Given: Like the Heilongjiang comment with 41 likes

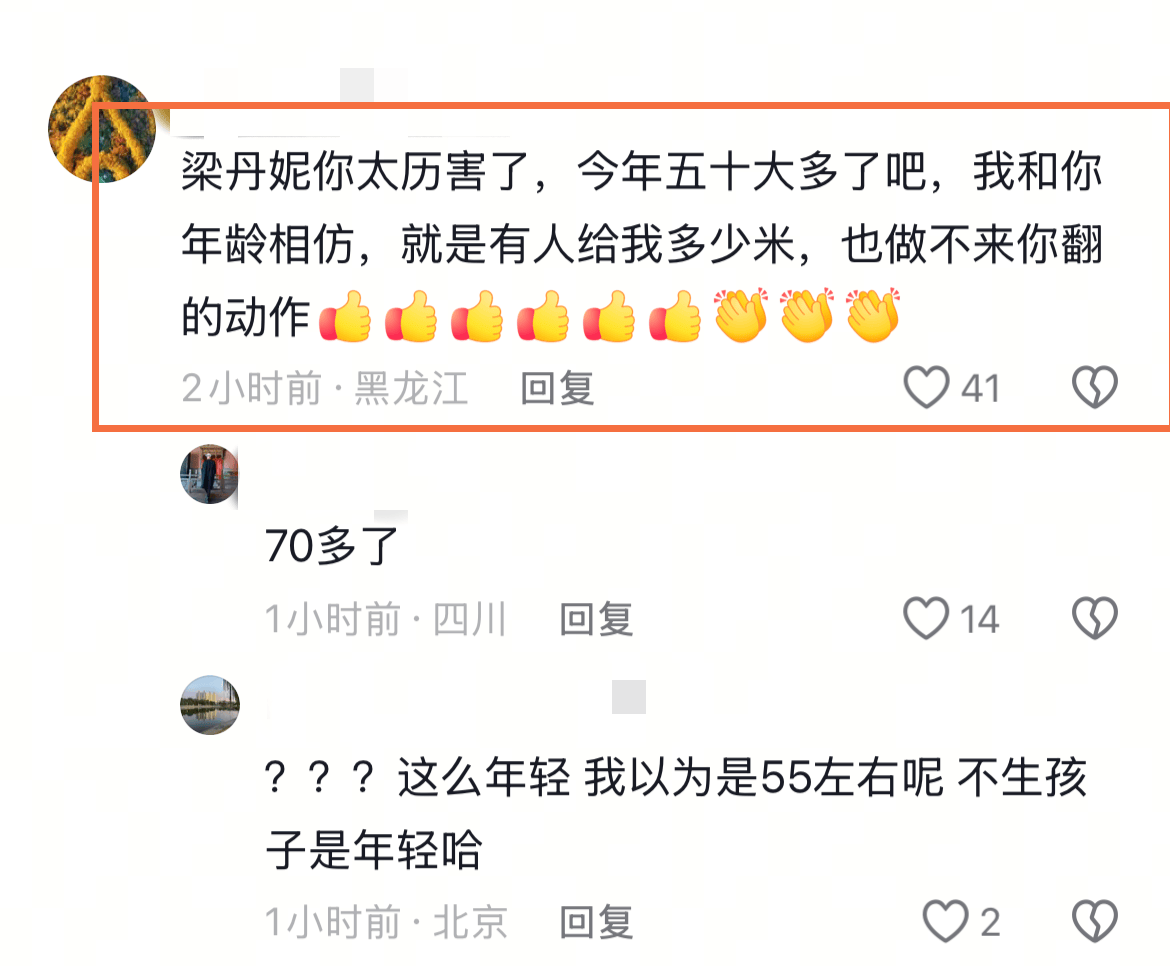Looking at the screenshot, I should coord(926,387).
